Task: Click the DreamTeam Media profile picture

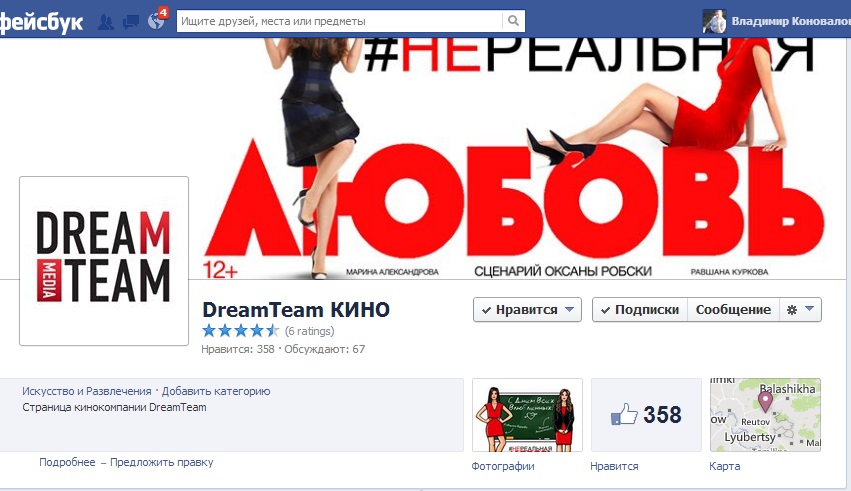Action: (x=104, y=261)
